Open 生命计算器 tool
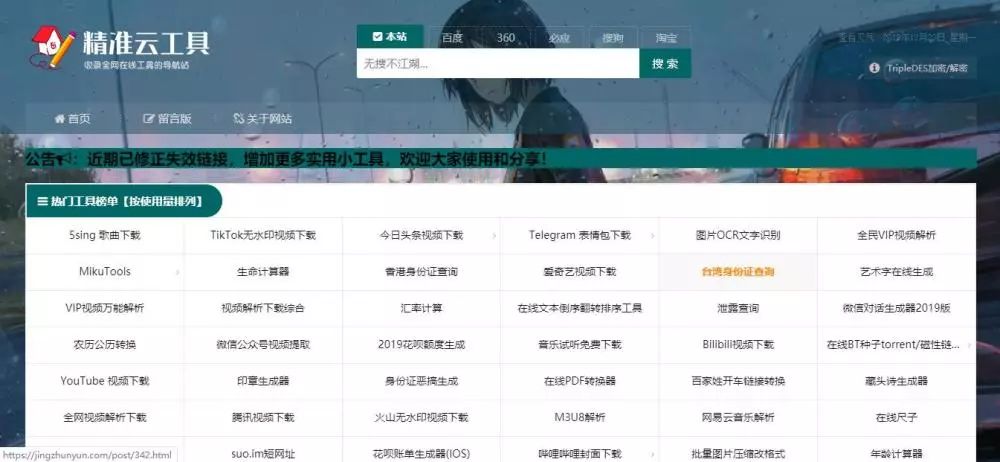This screenshot has width=1000, height=462. 263,272
